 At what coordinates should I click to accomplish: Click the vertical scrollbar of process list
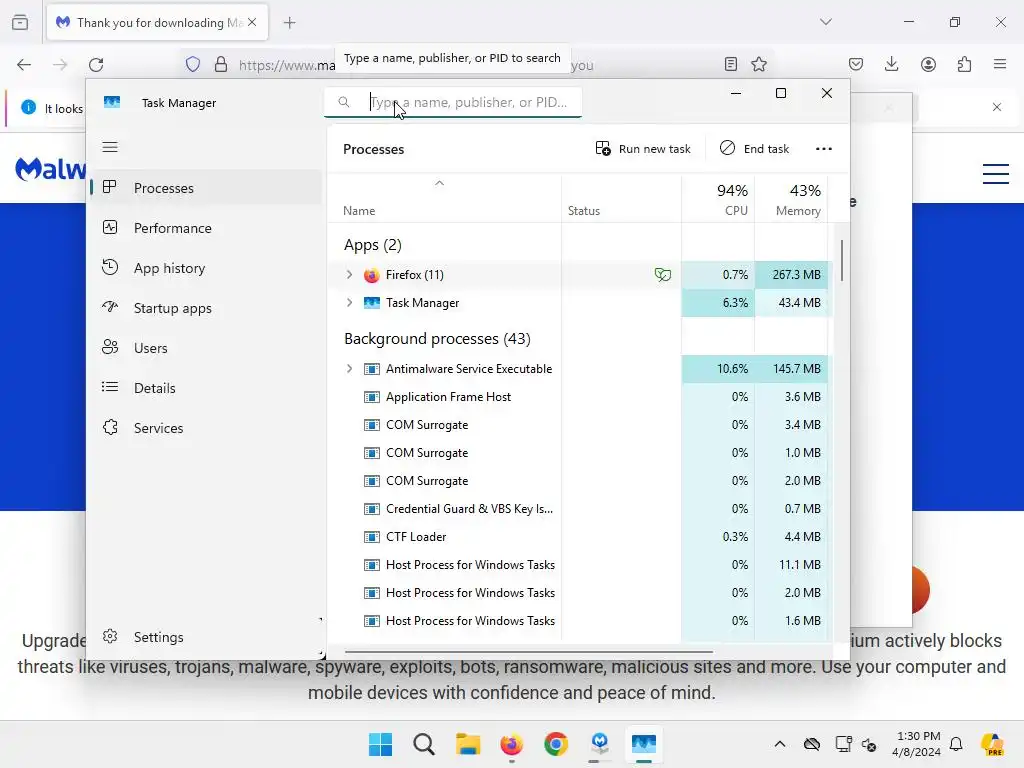[x=842, y=261]
